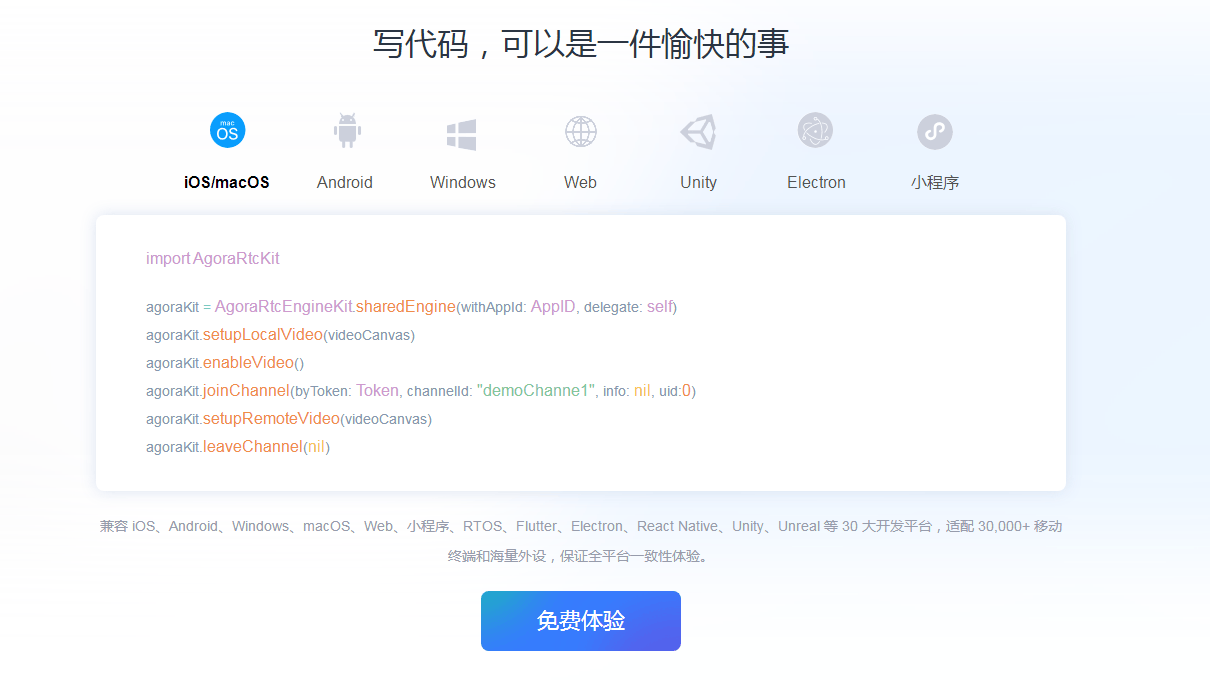Switch to the Unity tab label

(698, 182)
